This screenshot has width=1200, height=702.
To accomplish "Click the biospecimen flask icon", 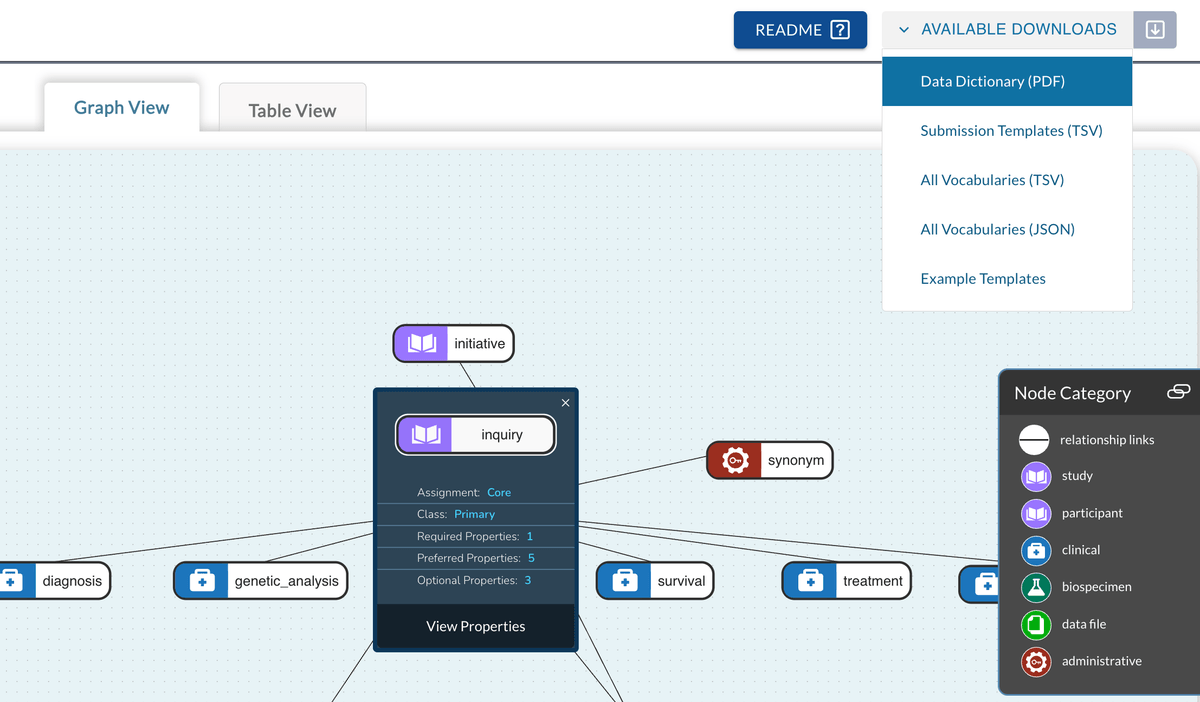I will [1035, 587].
